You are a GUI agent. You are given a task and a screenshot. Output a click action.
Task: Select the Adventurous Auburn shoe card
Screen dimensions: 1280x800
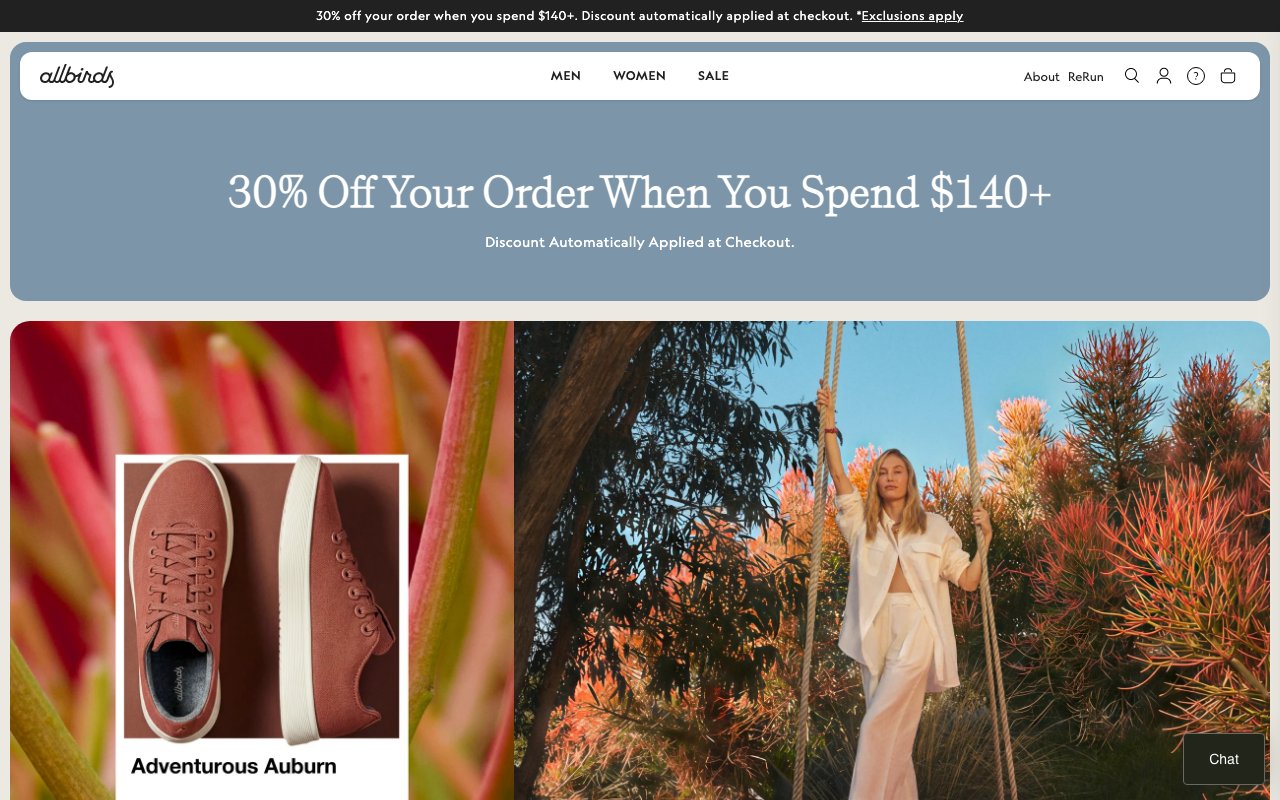point(262,627)
